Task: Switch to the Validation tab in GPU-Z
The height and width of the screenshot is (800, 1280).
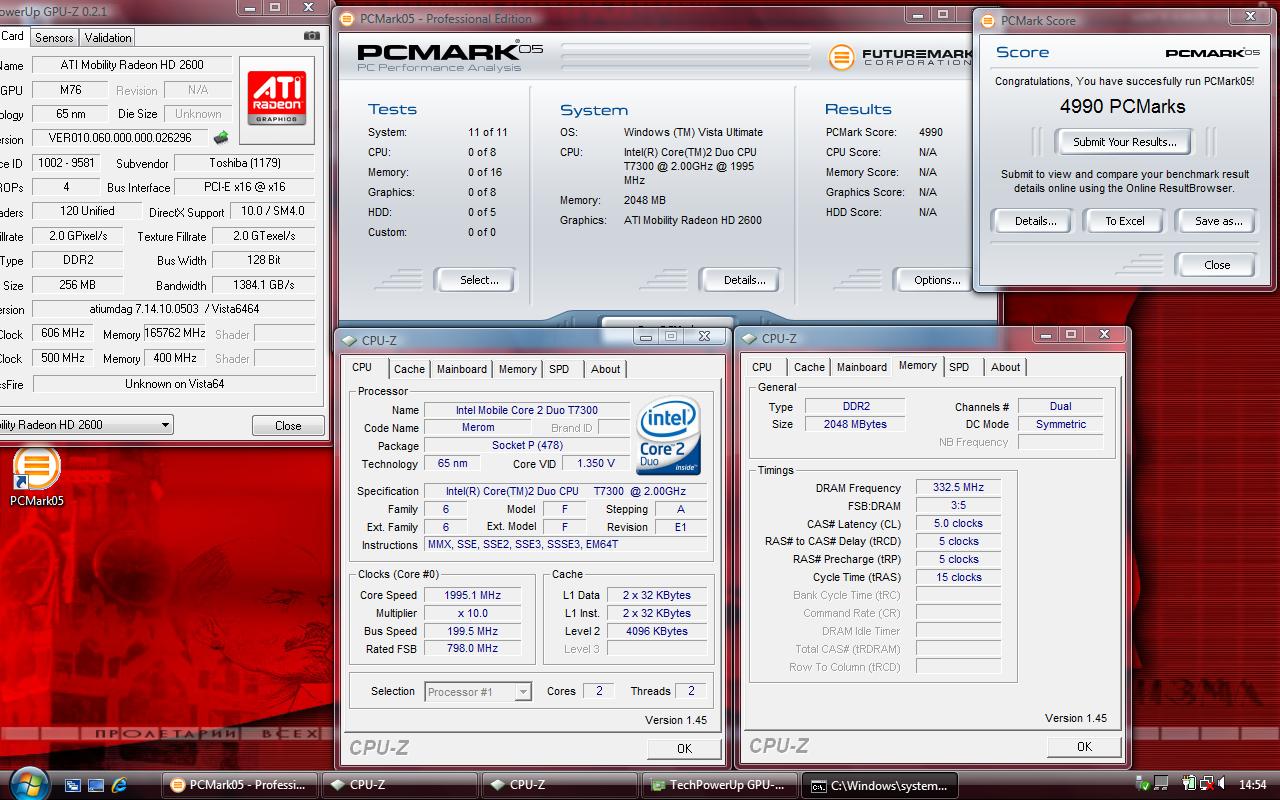Action: click(108, 37)
